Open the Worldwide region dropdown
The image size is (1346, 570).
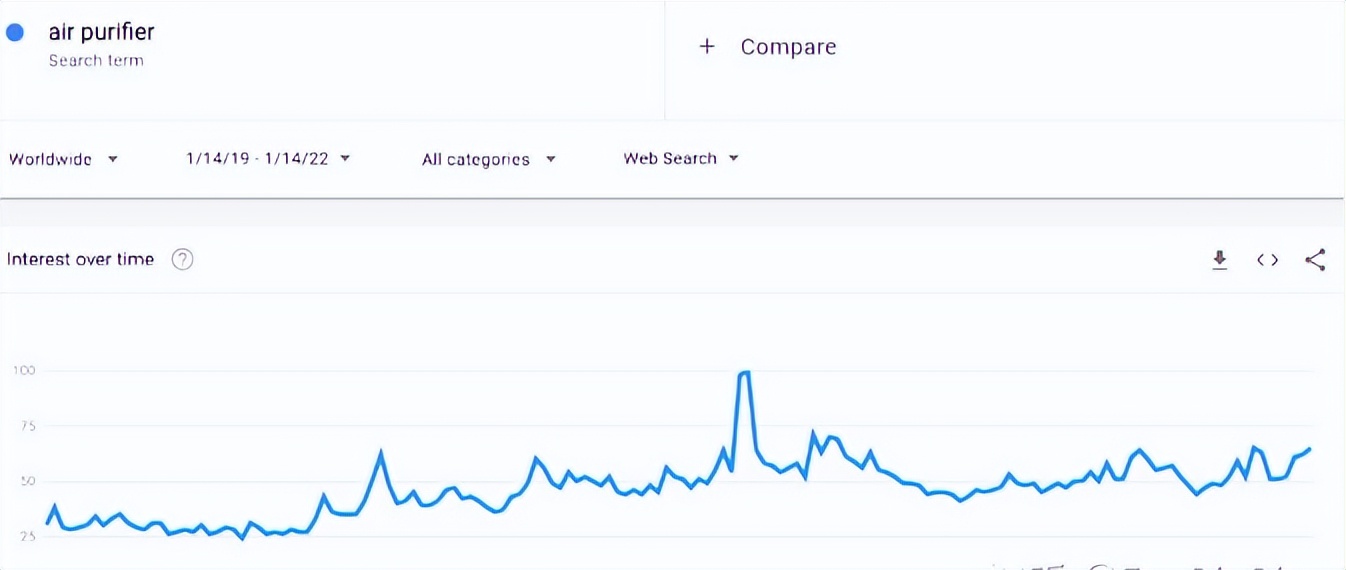[x=51, y=159]
